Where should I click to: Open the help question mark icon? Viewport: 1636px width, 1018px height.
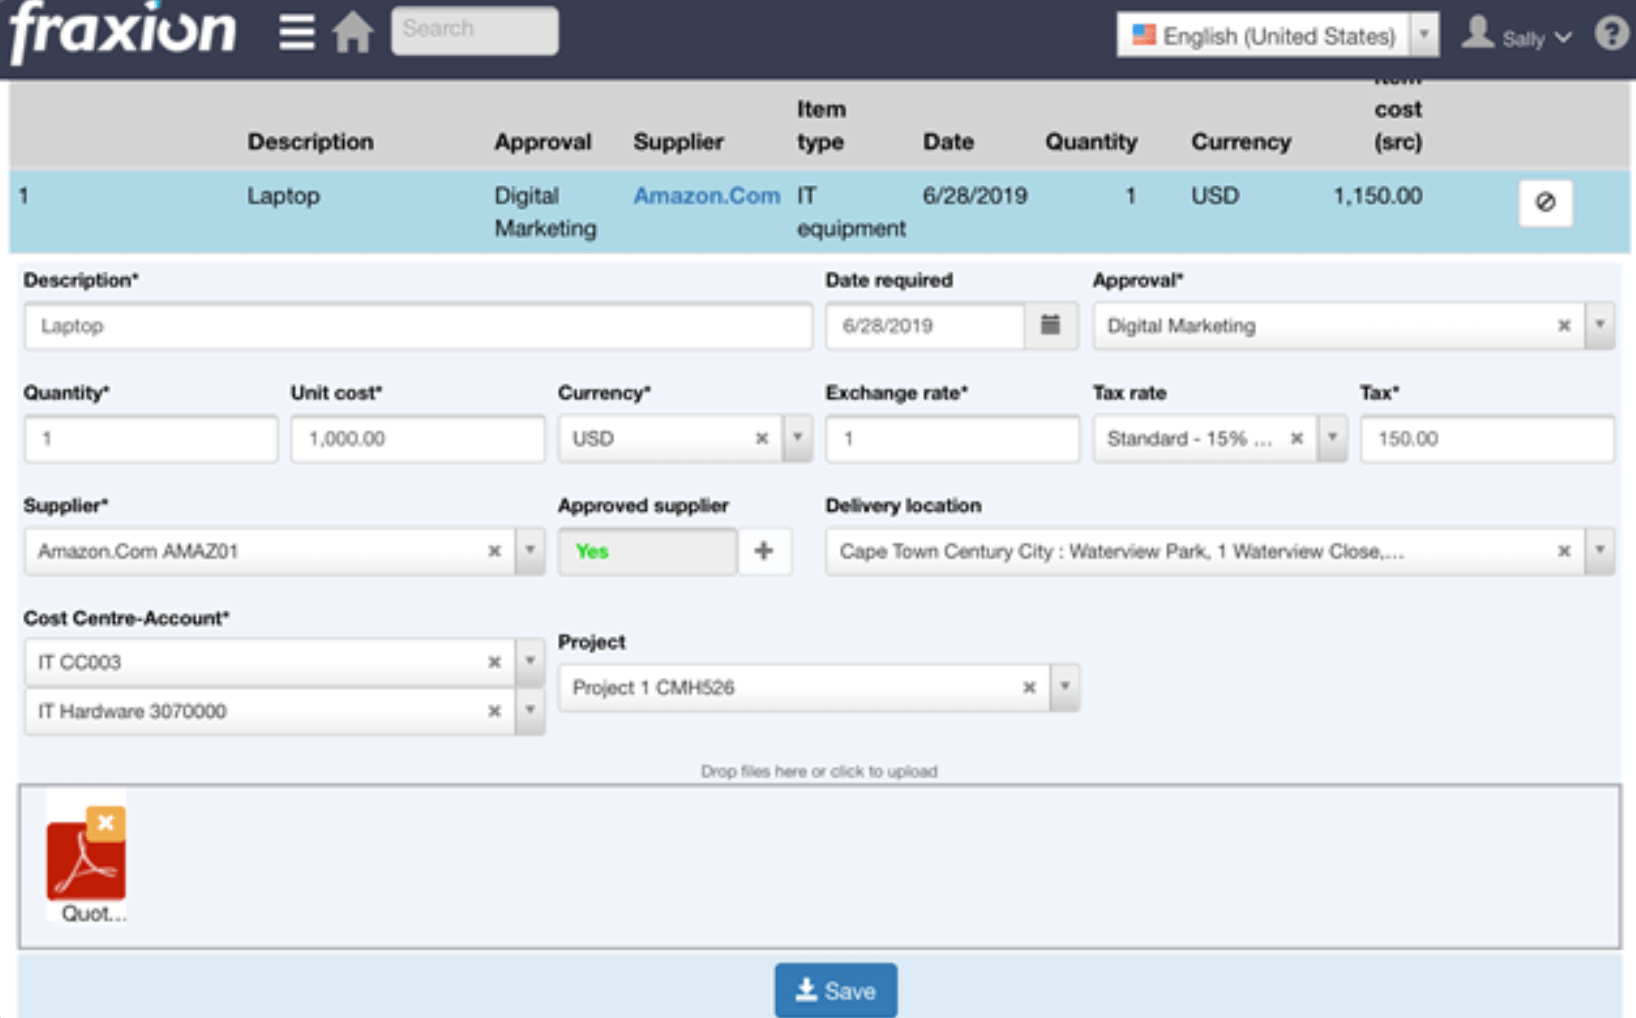[x=1611, y=34]
